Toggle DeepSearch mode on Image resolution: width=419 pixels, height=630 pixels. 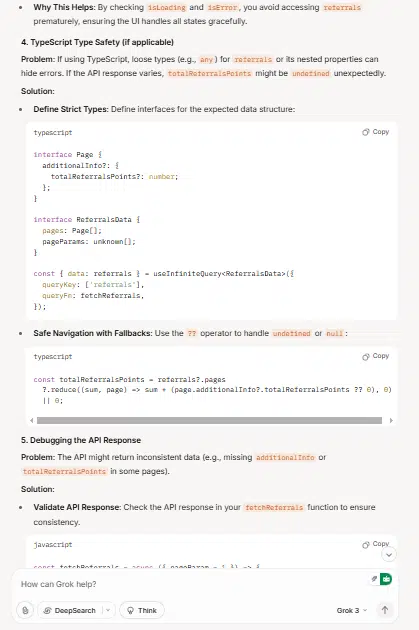(x=70, y=610)
